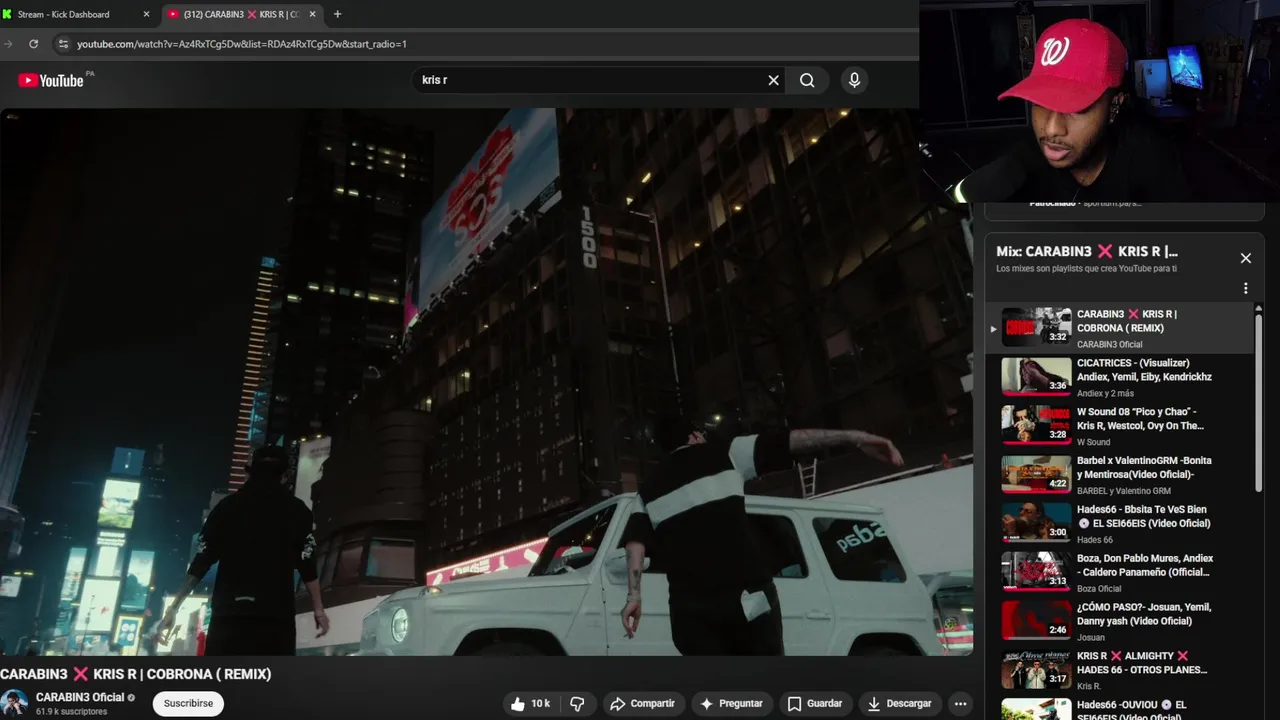
Task: Play ¿CÓMO PASO? Josuan video
Action: 1120,621
